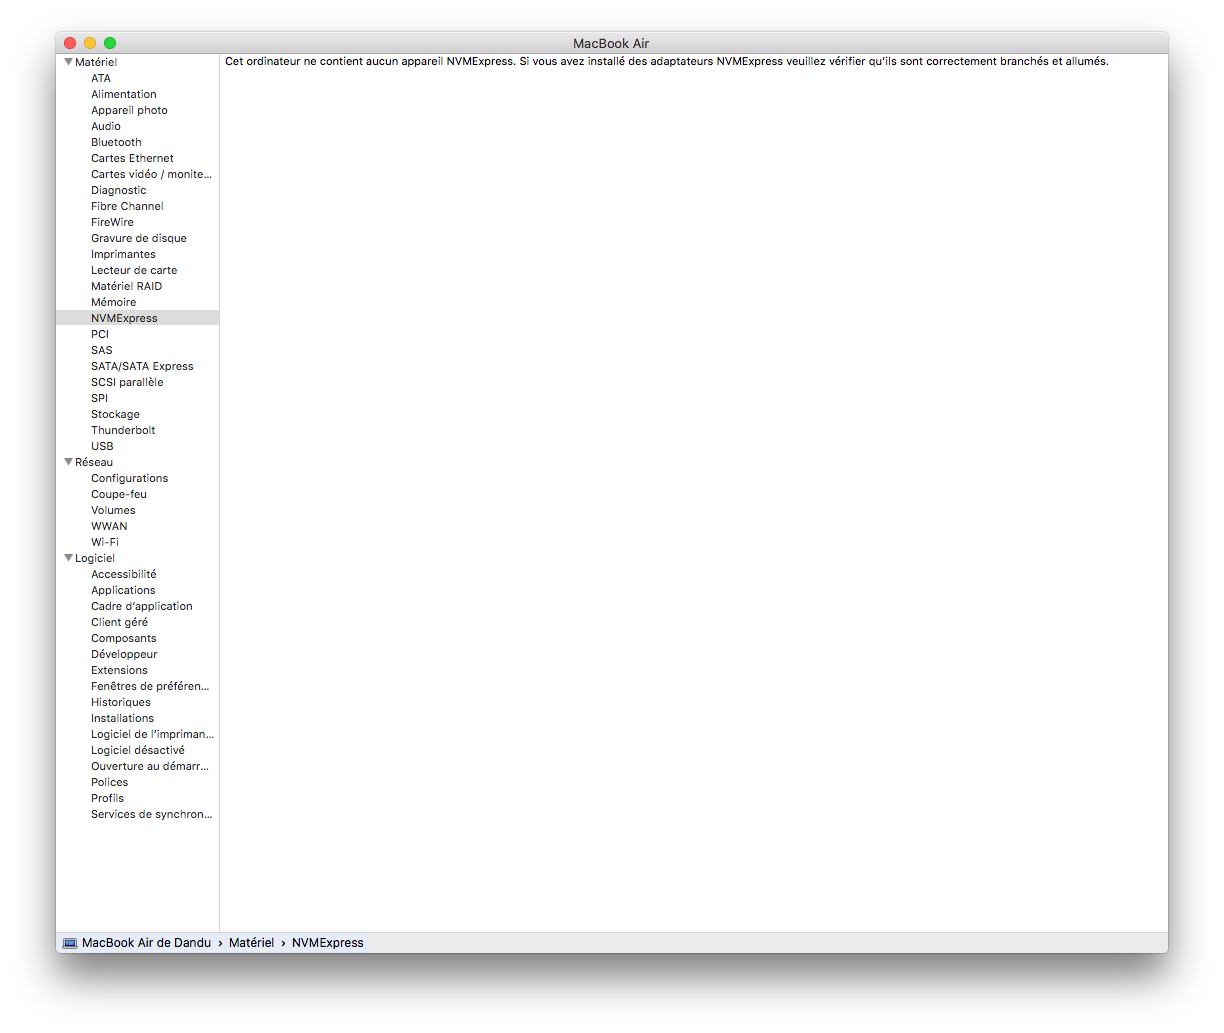Open Cartes Ethernet section

(x=132, y=158)
